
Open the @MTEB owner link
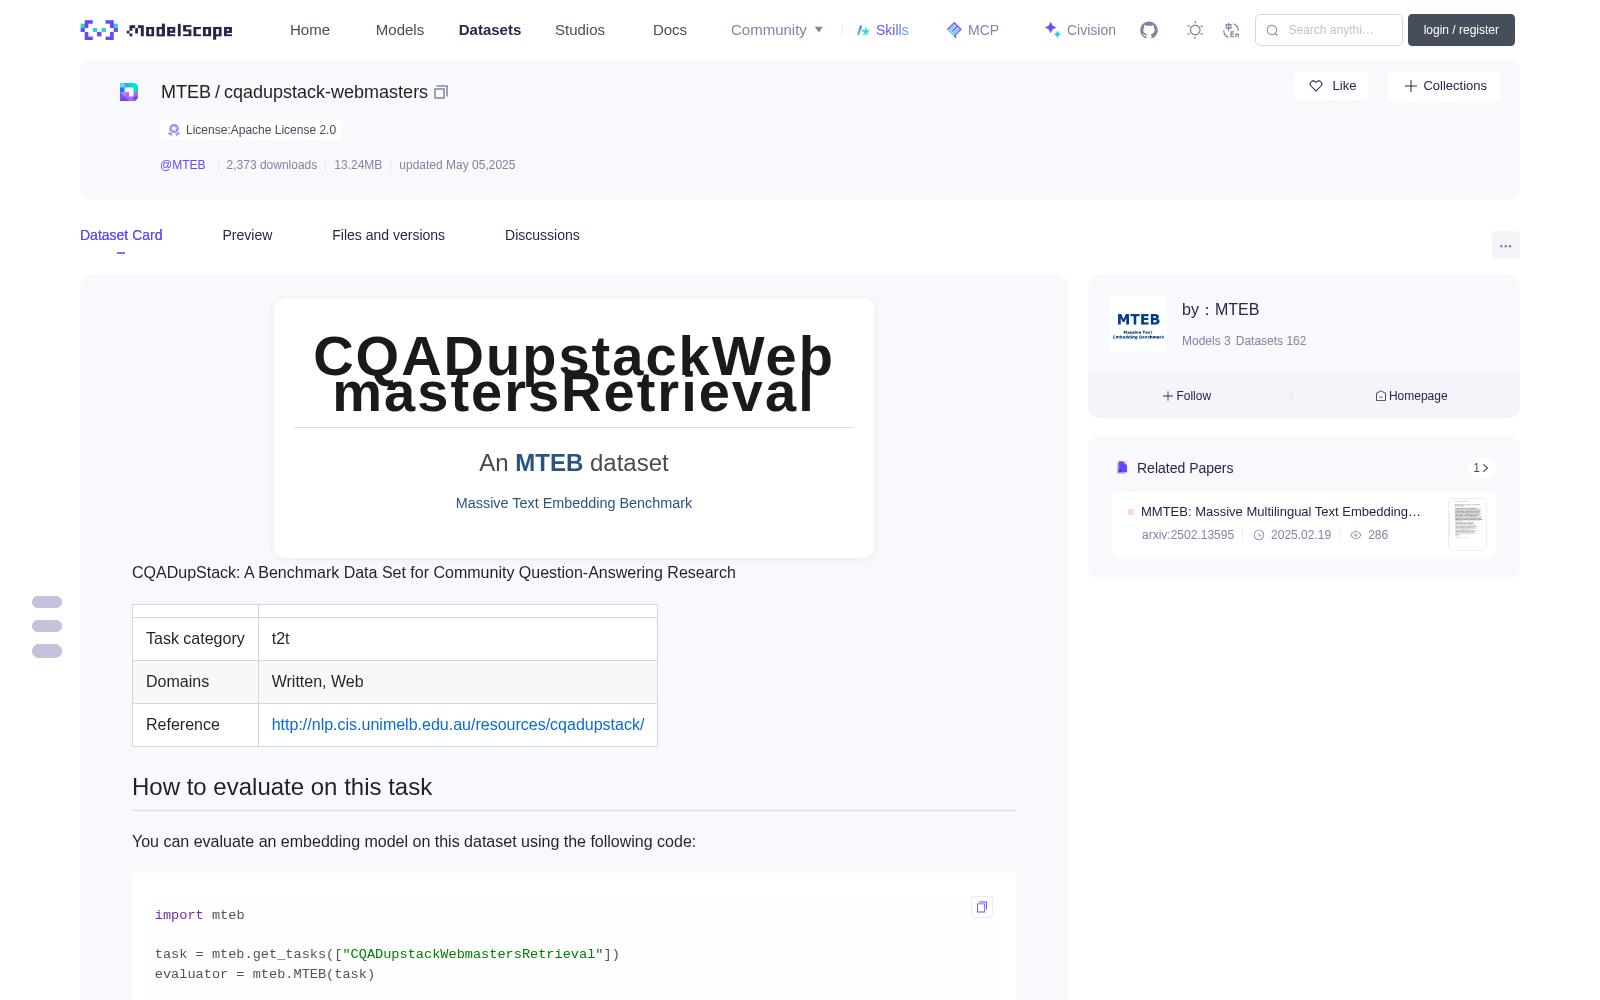183,165
